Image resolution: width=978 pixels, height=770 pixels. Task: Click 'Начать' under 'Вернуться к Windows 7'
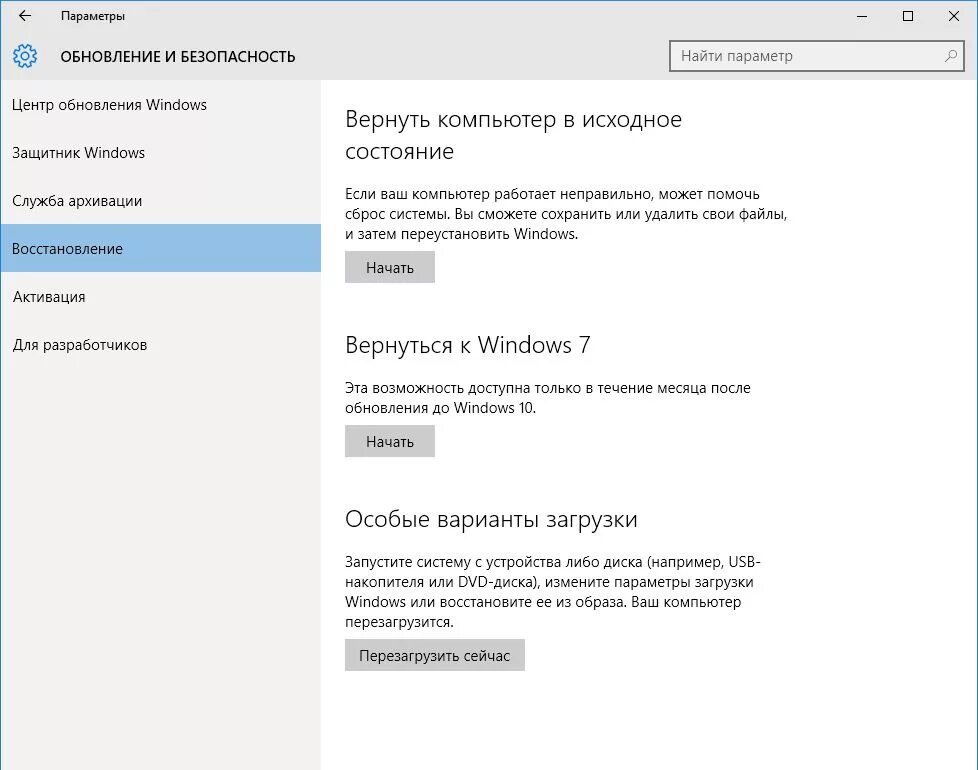[x=390, y=441]
